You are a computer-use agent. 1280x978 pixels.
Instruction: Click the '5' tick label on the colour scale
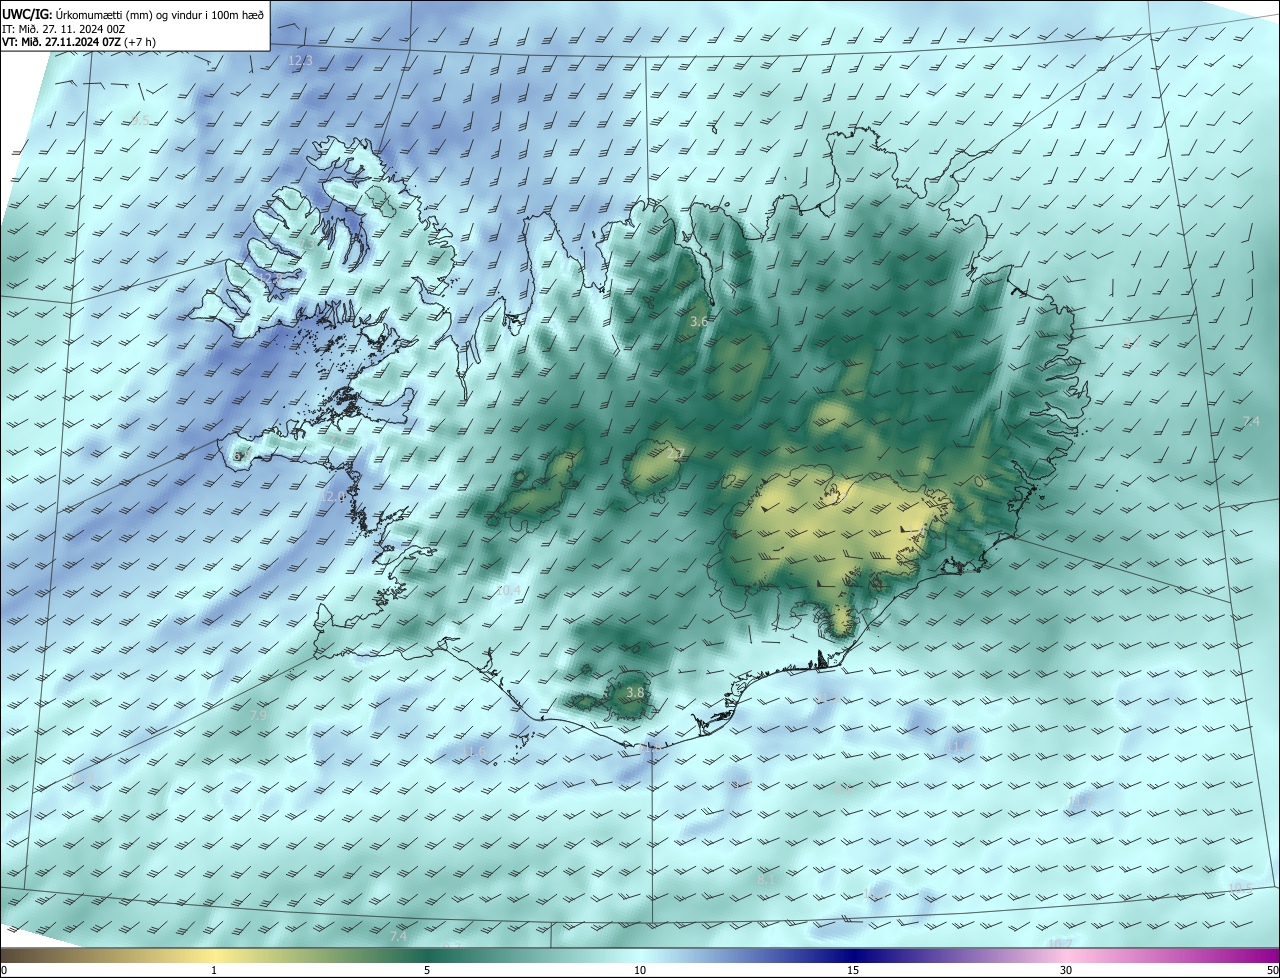tap(427, 970)
